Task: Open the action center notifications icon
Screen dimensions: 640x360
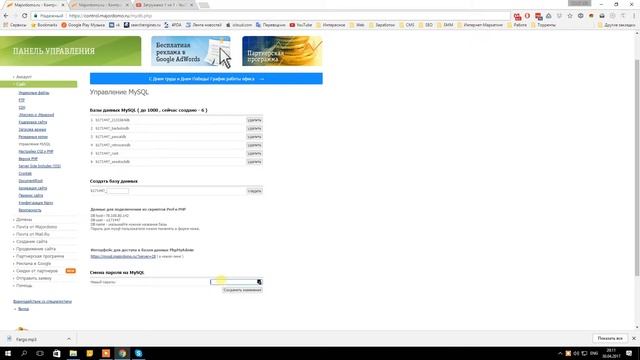Action: (629, 353)
